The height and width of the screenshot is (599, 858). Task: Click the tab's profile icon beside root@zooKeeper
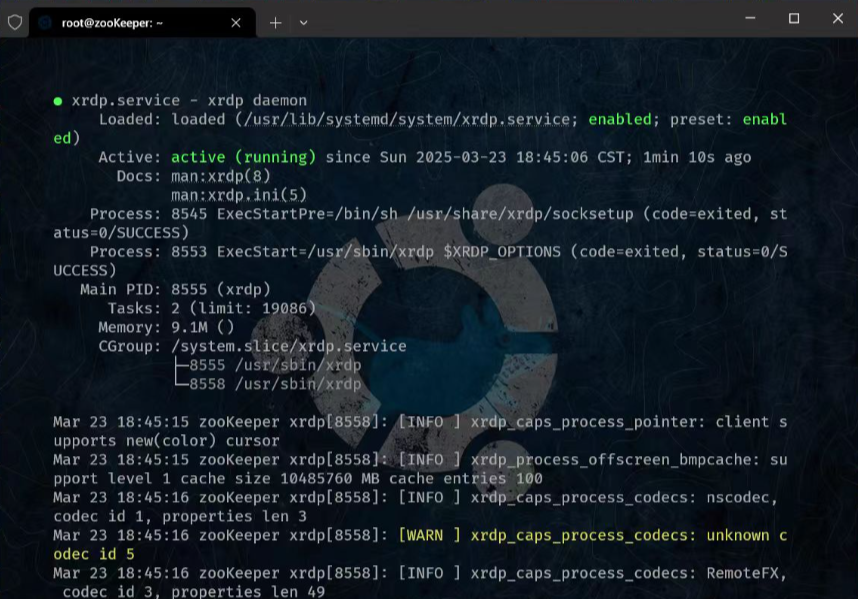coord(46,22)
